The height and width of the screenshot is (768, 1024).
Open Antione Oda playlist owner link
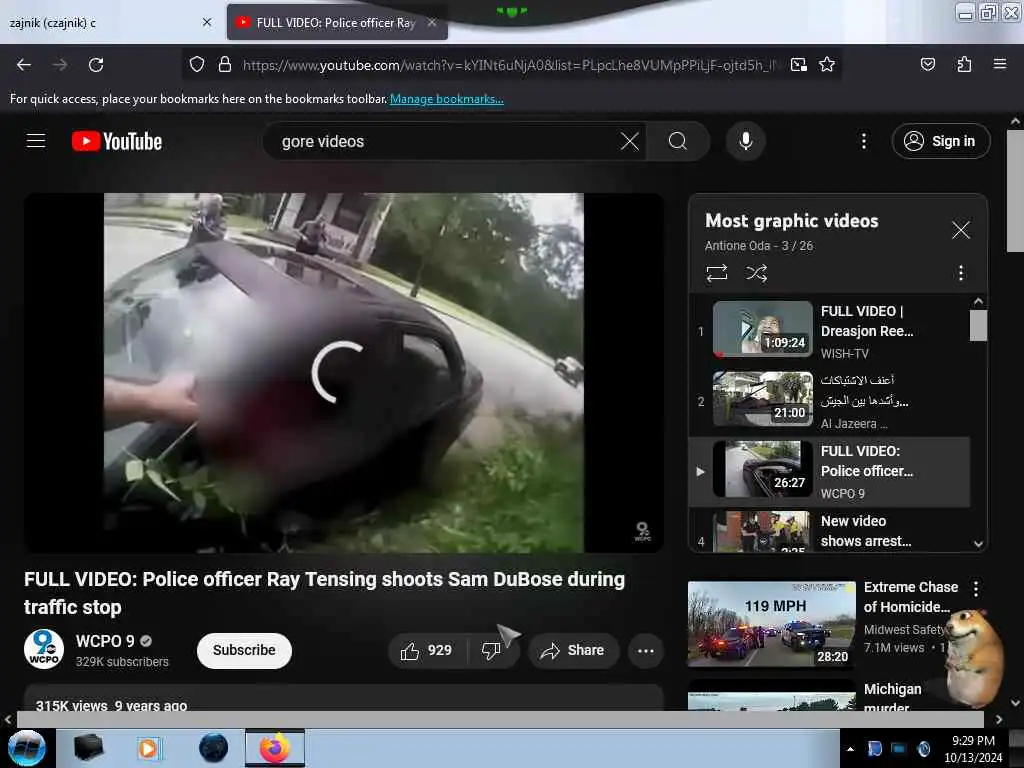737,246
